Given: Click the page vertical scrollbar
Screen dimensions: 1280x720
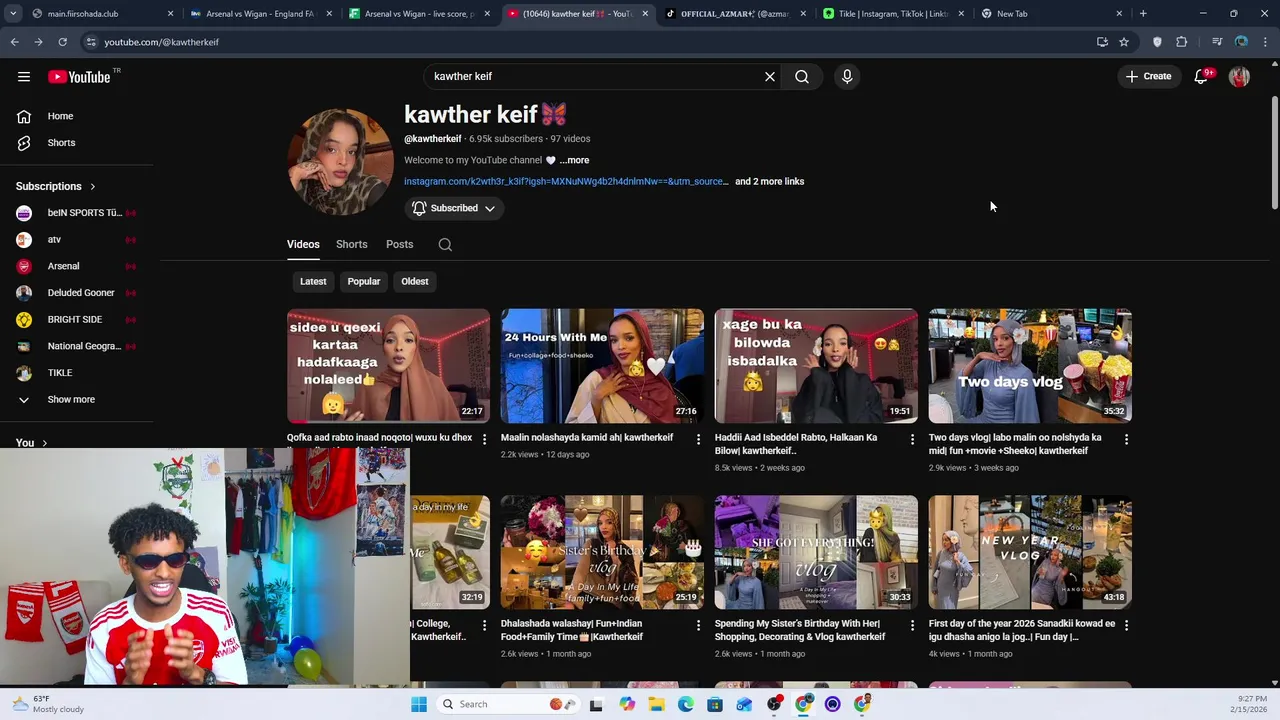Looking at the screenshot, I should point(1274,152).
